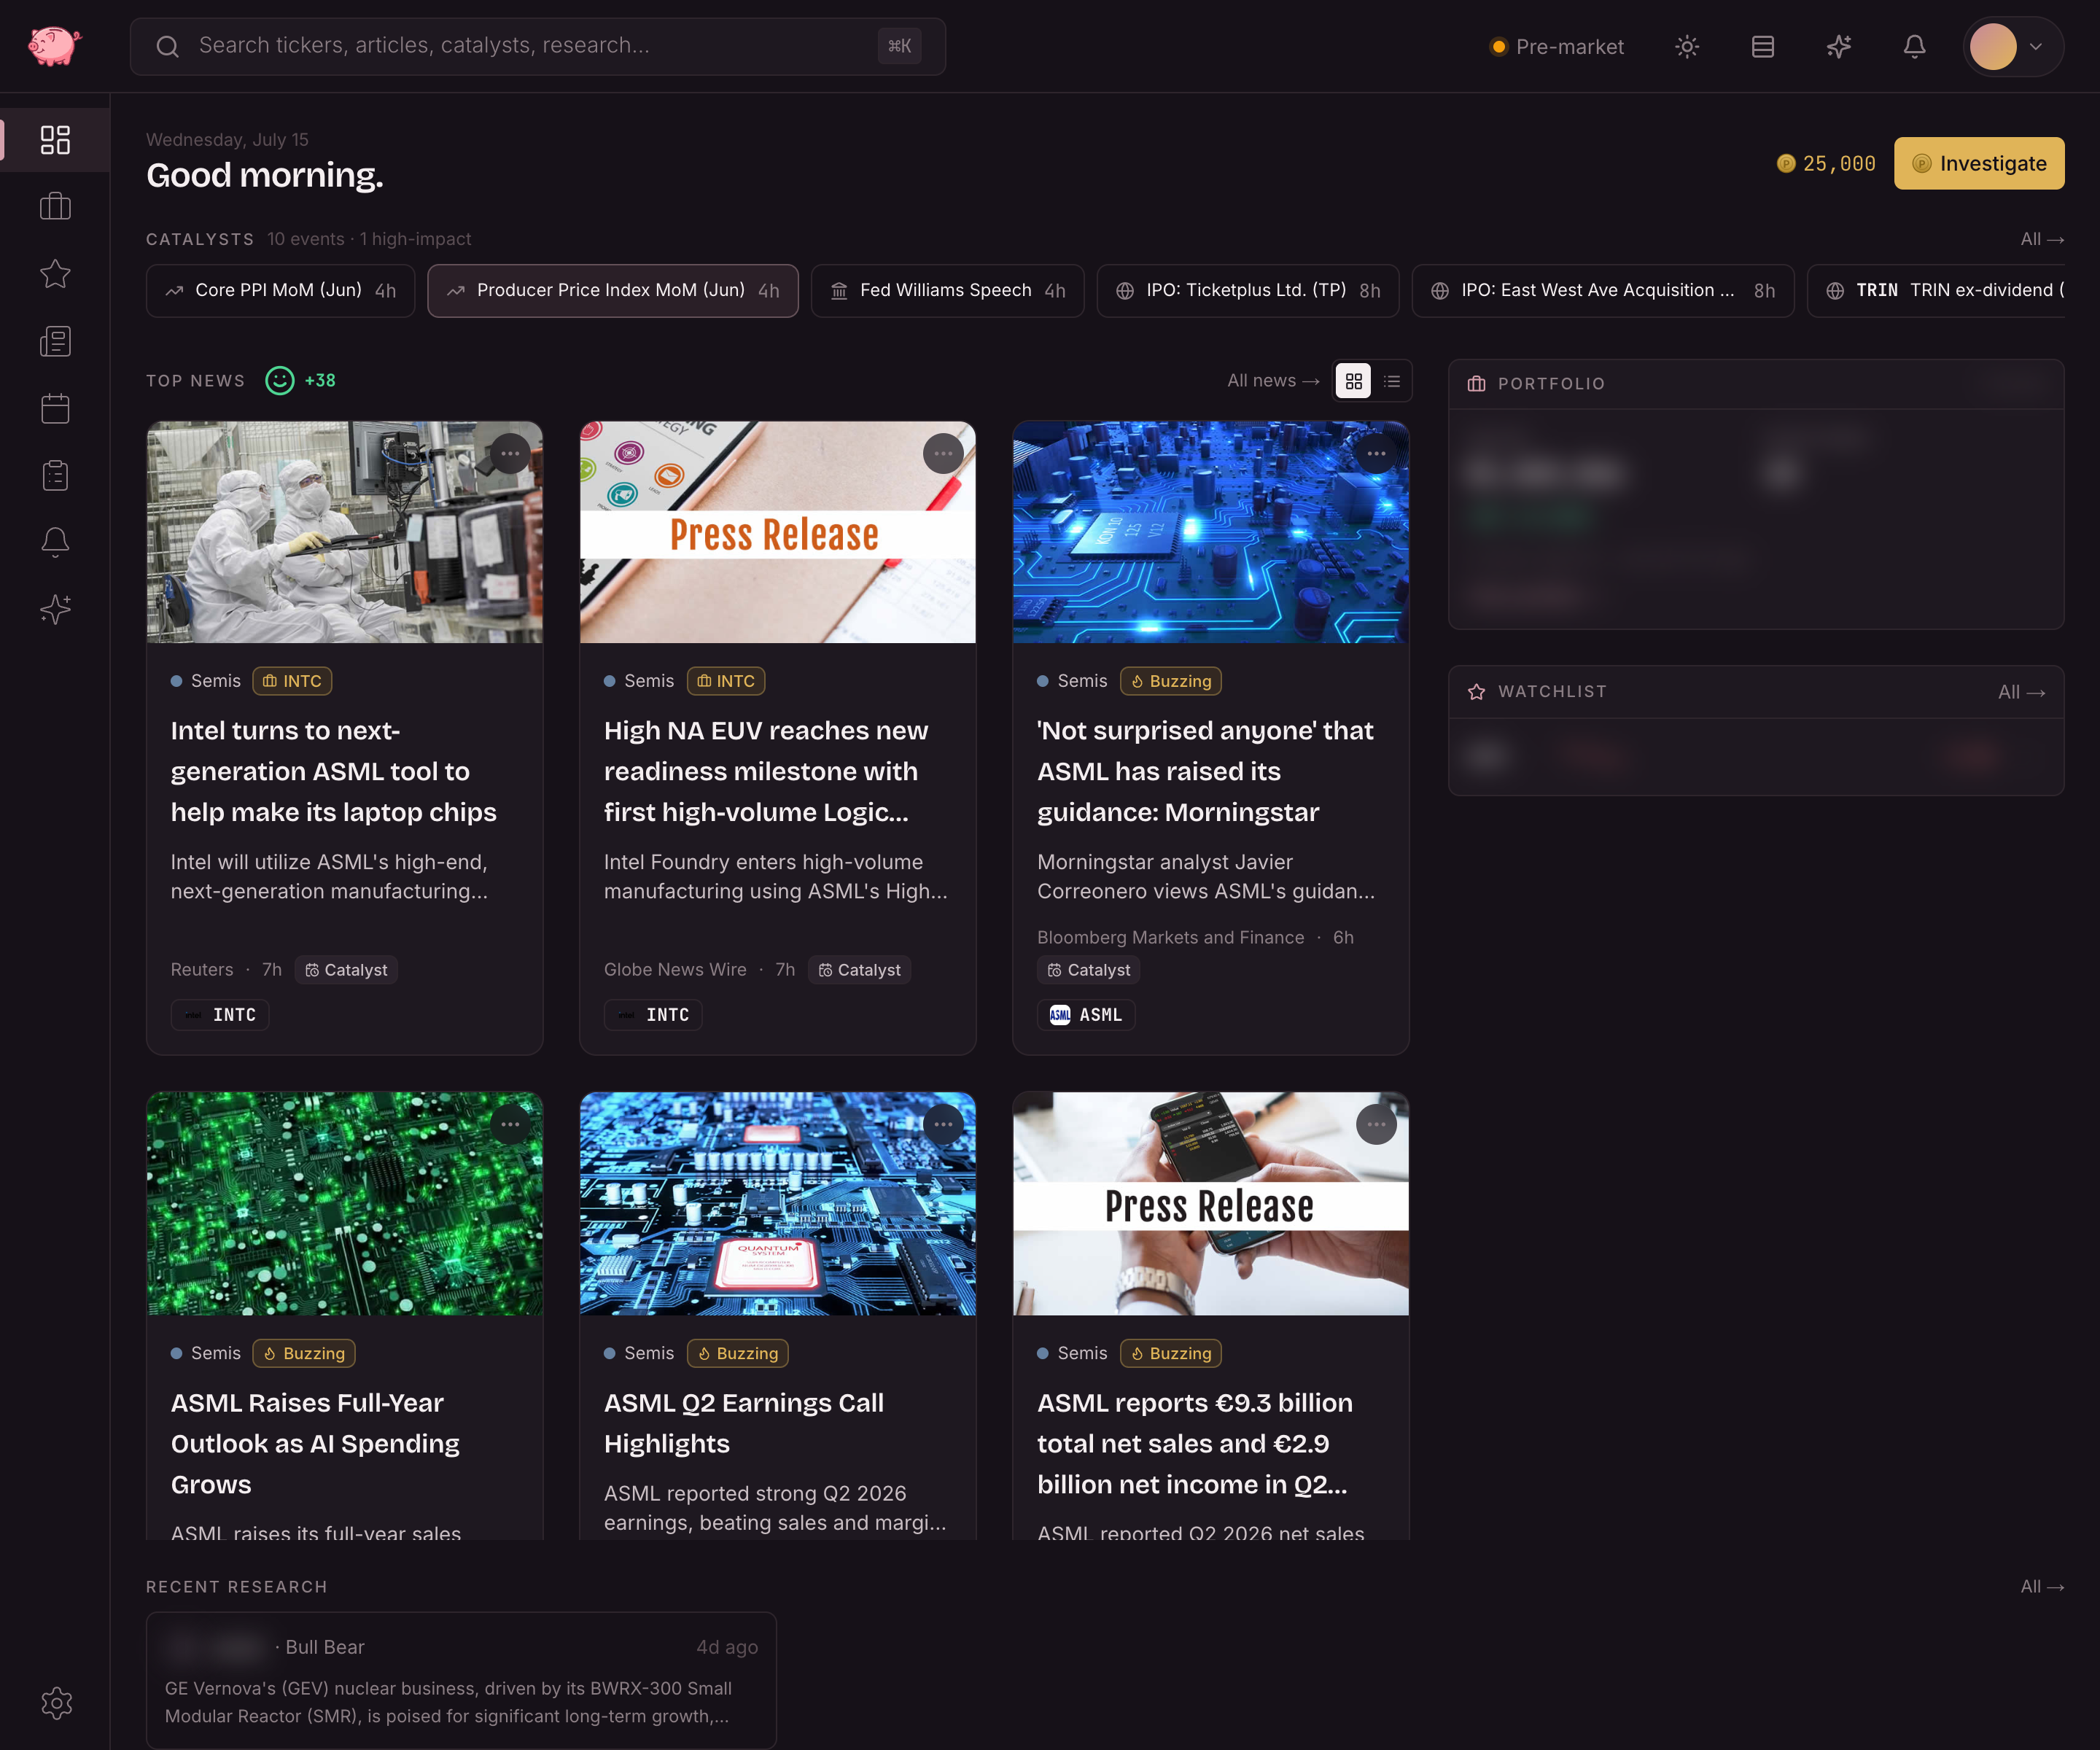Open the user avatar dropdown

click(2012, 47)
